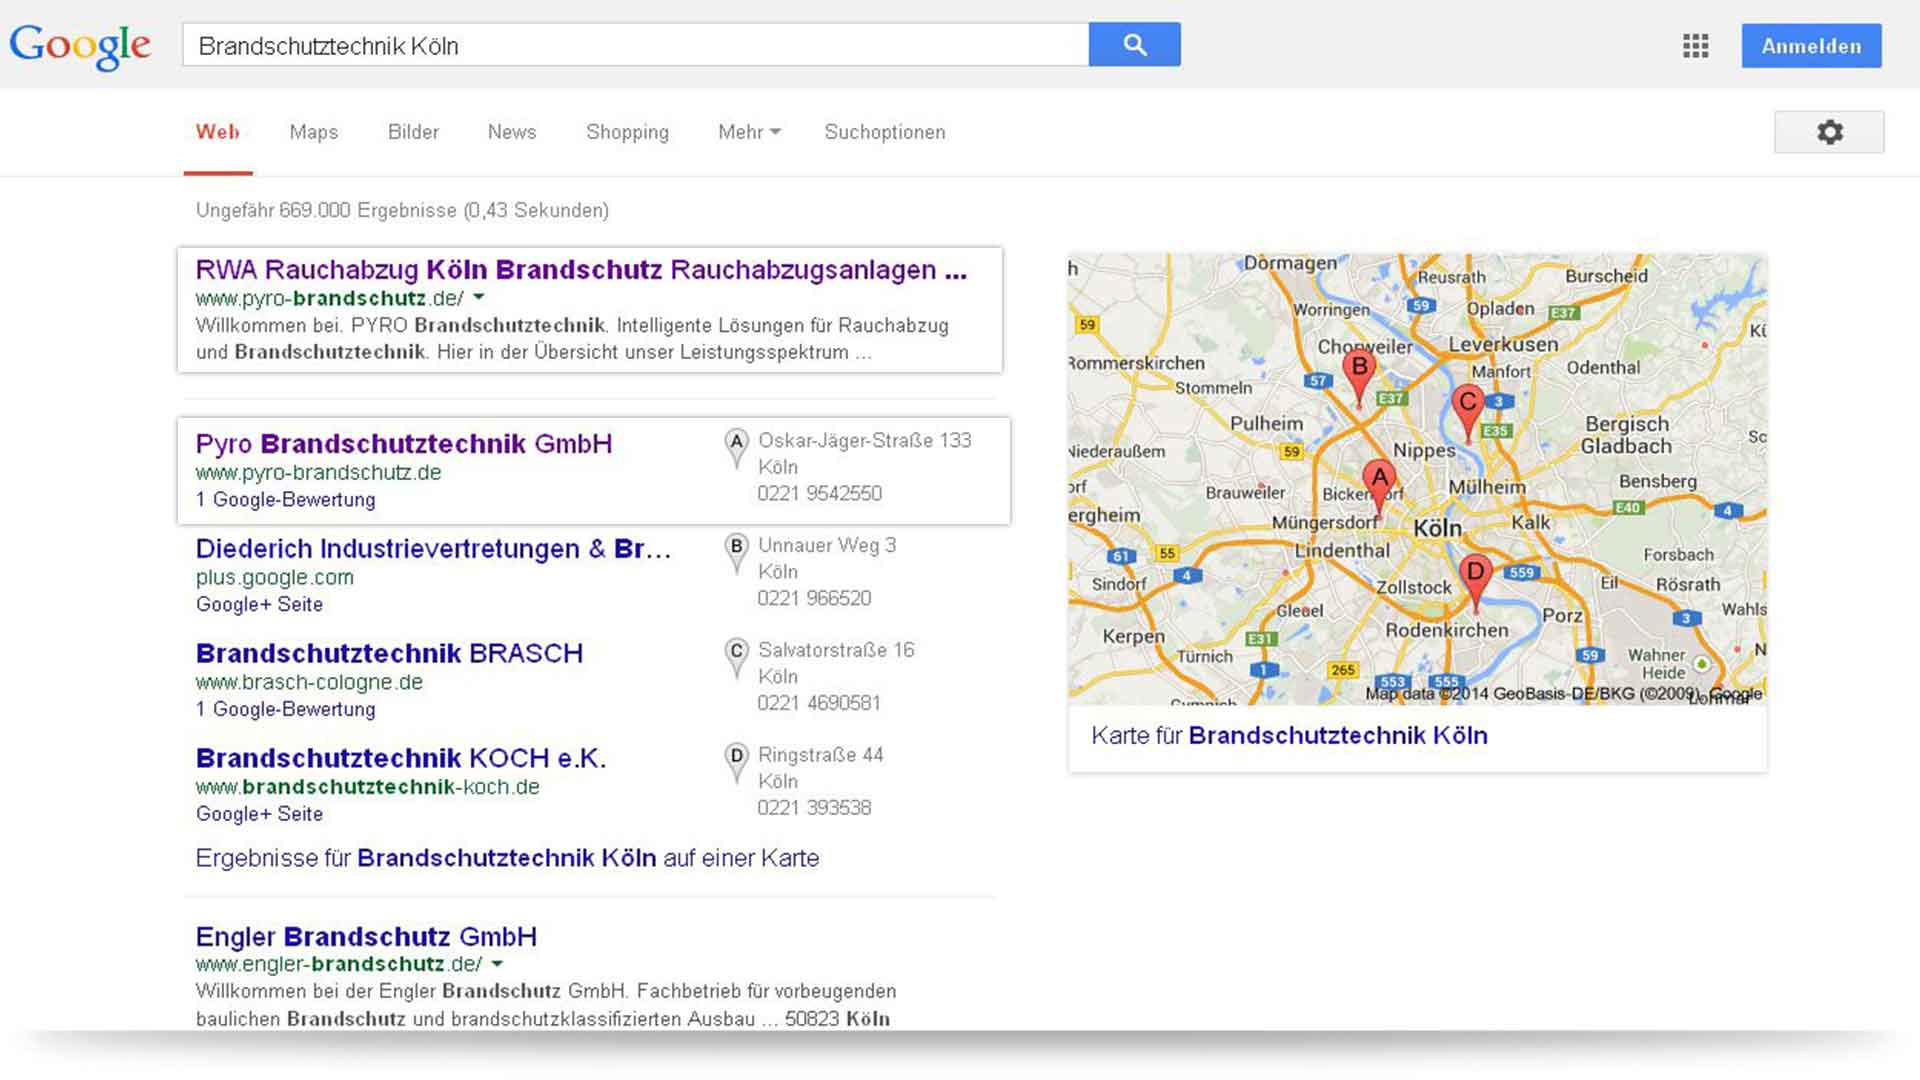The width and height of the screenshot is (1920, 1080).
Task: Click phone number 0221 4690581
Action: (819, 704)
